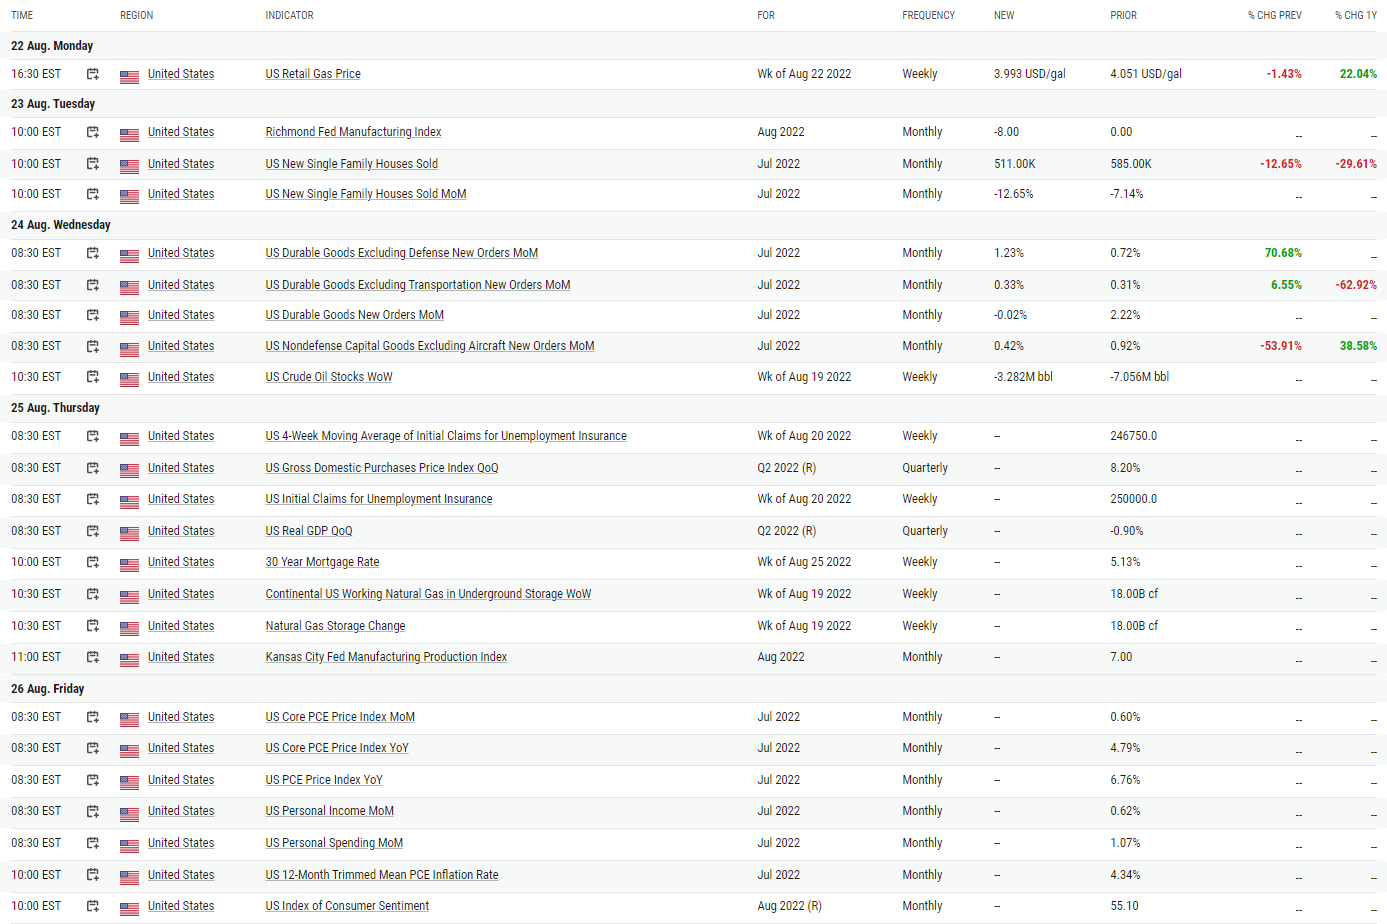Click US flag icon in Kansas City Fed Manufacturing row
Image resolution: width=1387 pixels, height=924 pixels.
[x=129, y=659]
